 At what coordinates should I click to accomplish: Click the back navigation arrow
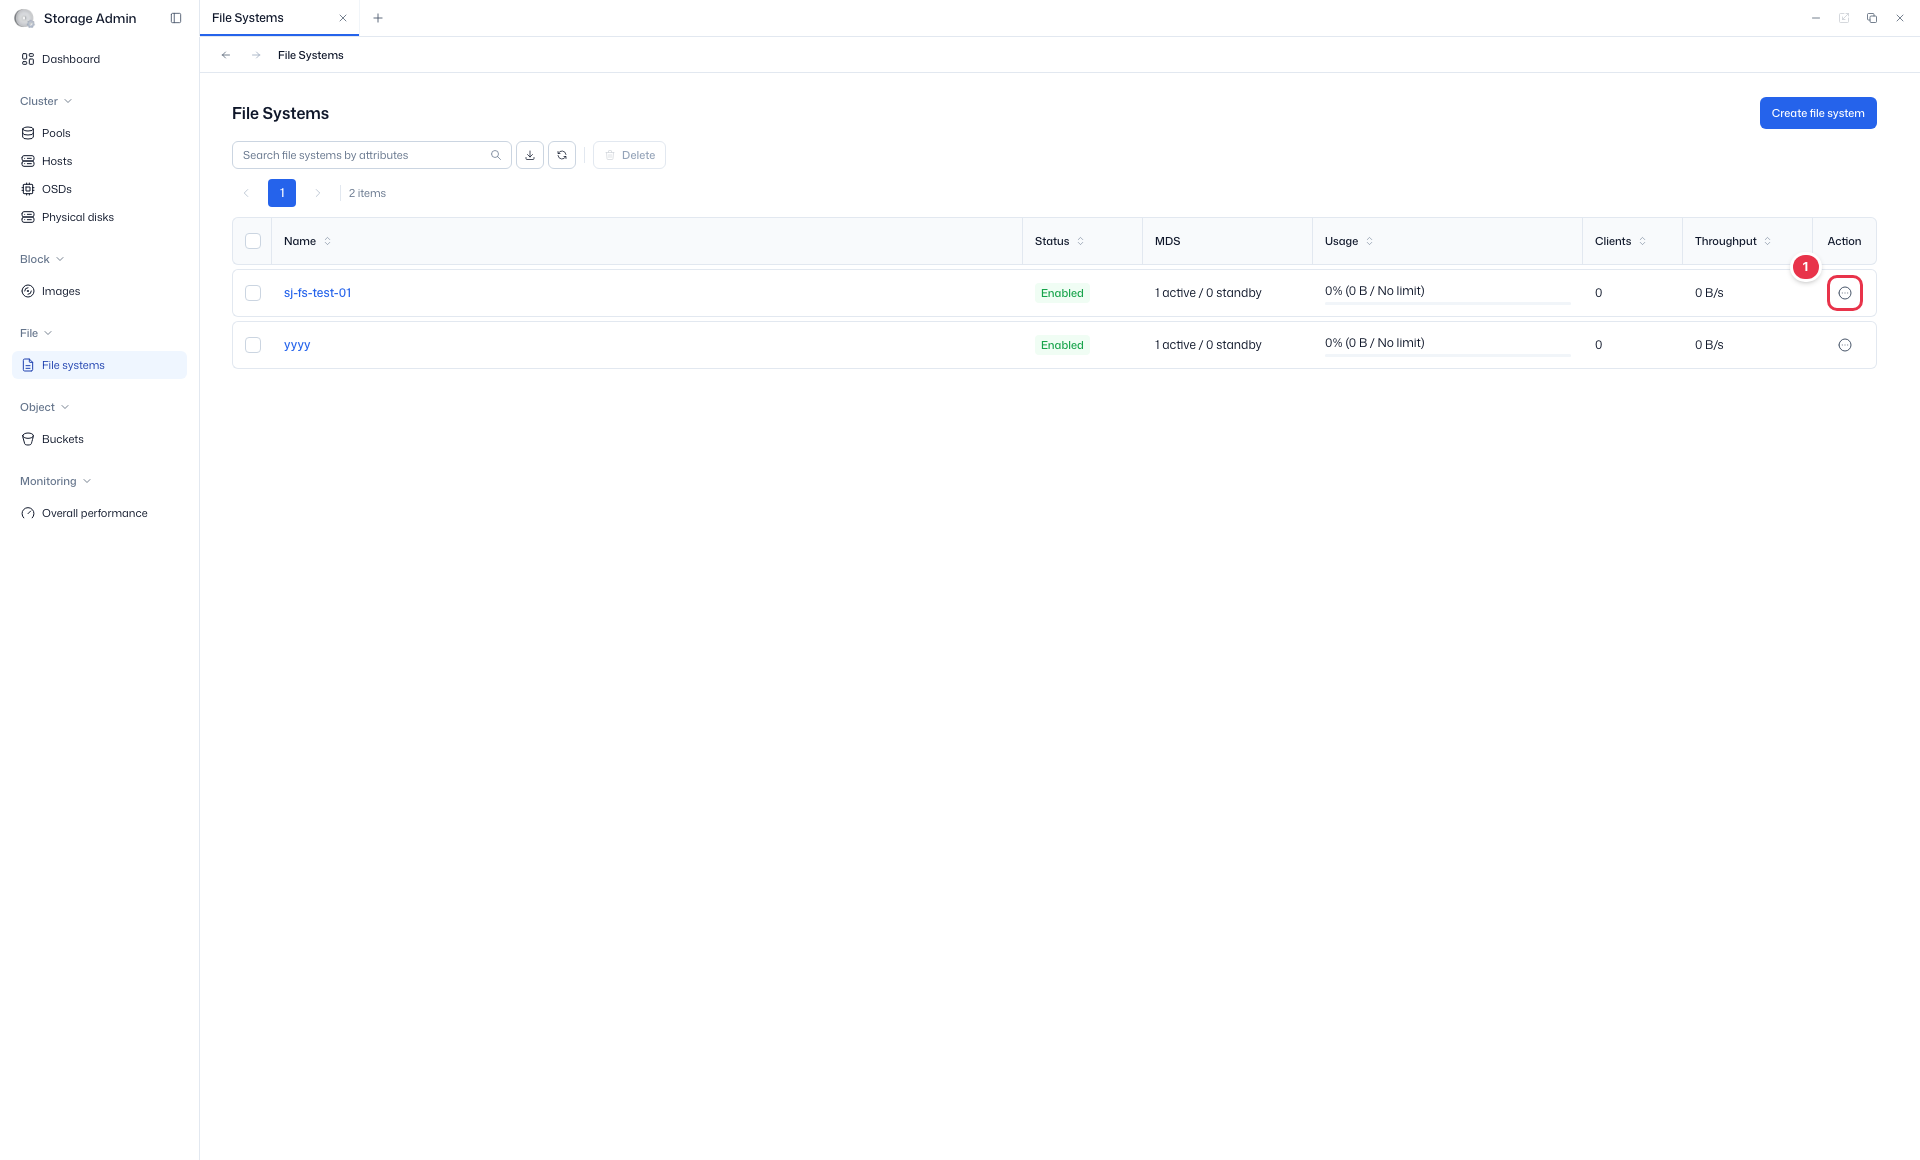(x=226, y=55)
